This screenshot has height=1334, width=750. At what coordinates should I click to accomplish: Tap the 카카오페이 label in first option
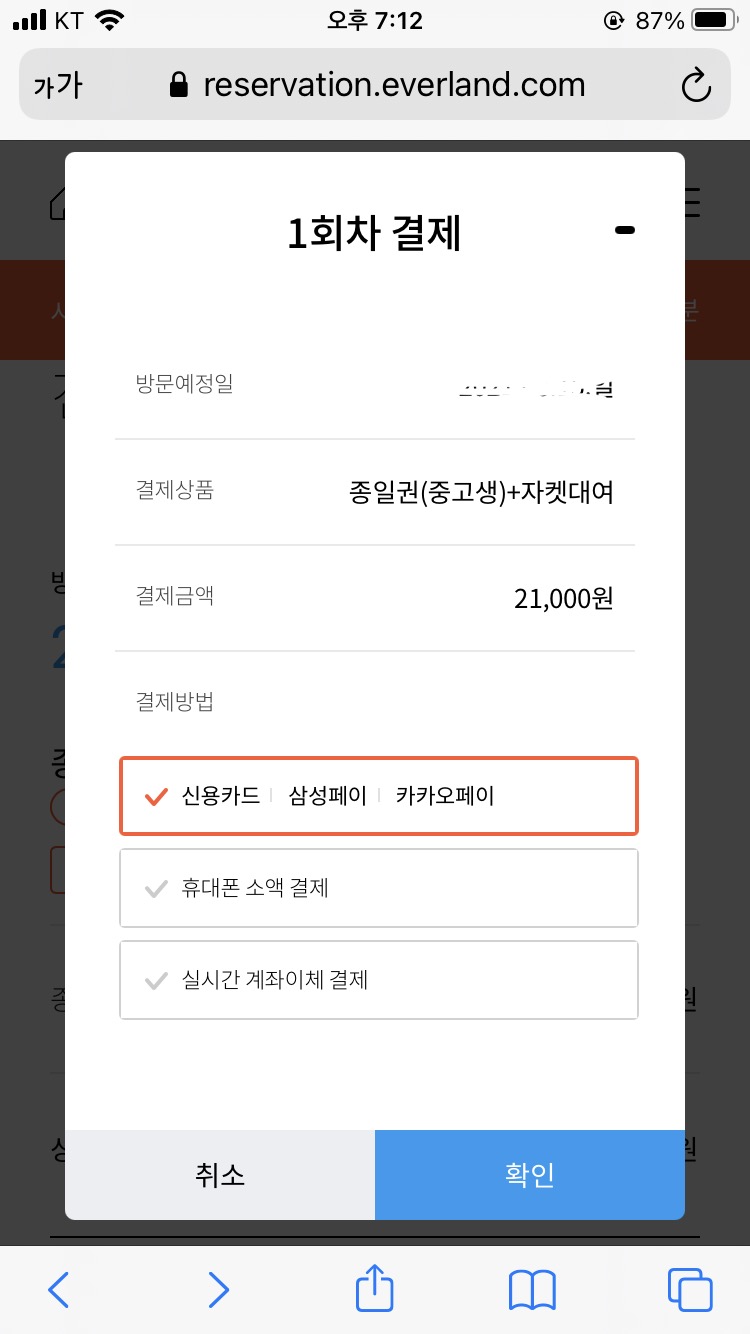[445, 796]
